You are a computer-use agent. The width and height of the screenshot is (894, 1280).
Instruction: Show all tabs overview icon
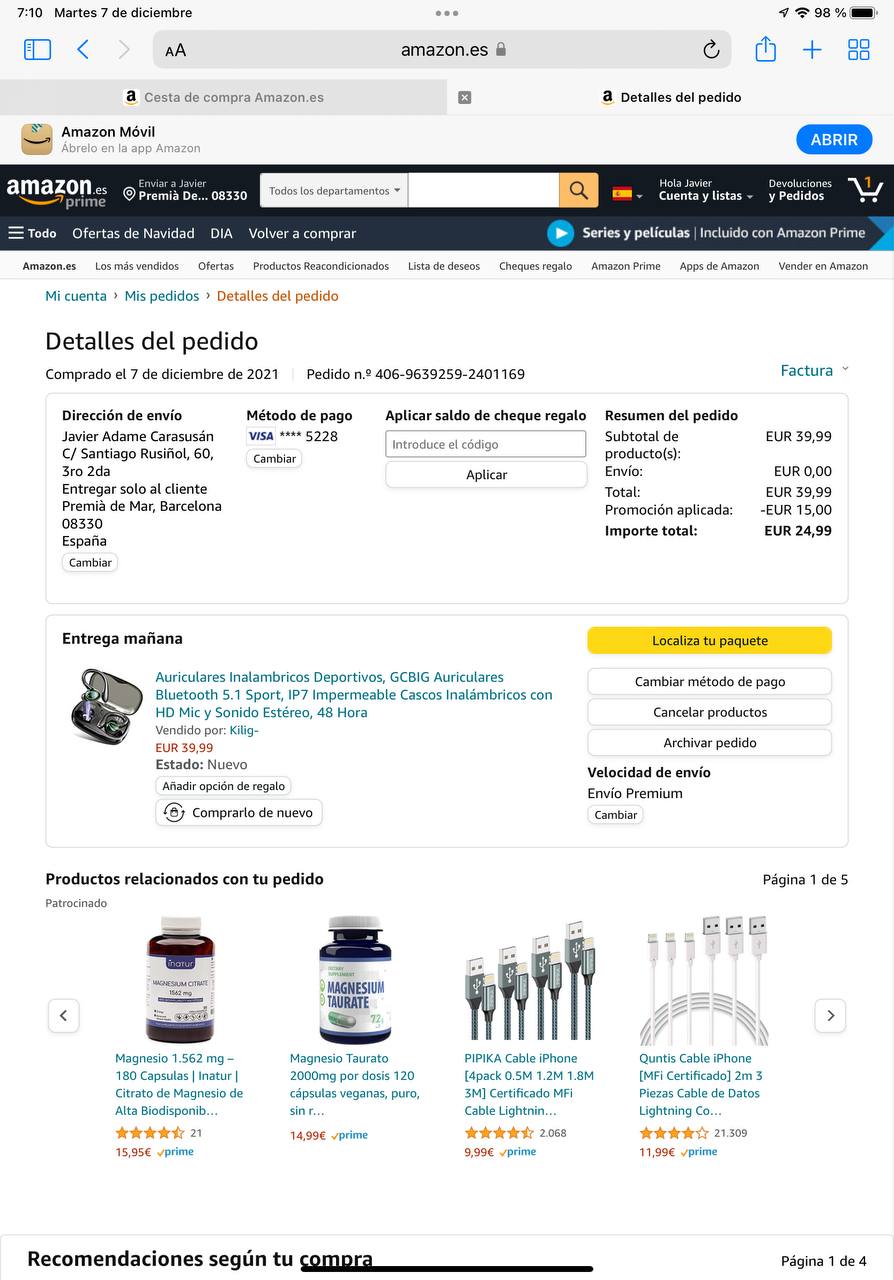coord(859,50)
